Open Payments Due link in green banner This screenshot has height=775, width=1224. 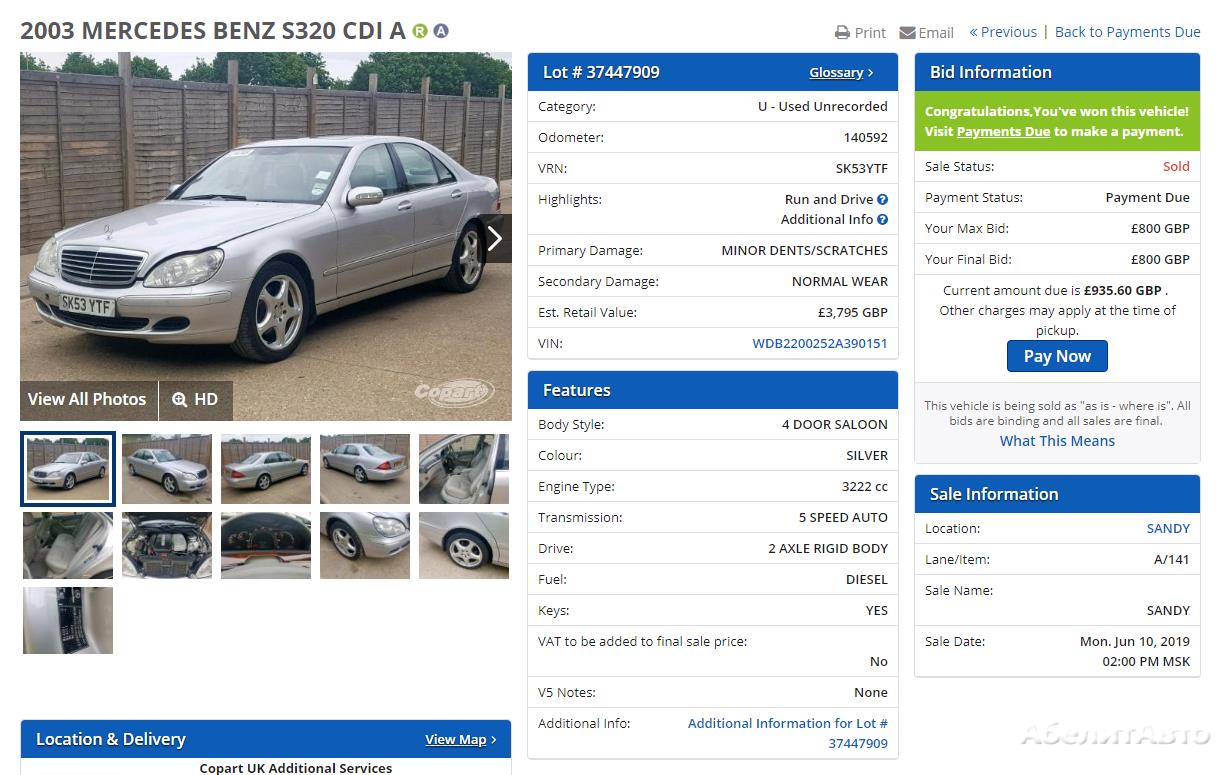1003,131
